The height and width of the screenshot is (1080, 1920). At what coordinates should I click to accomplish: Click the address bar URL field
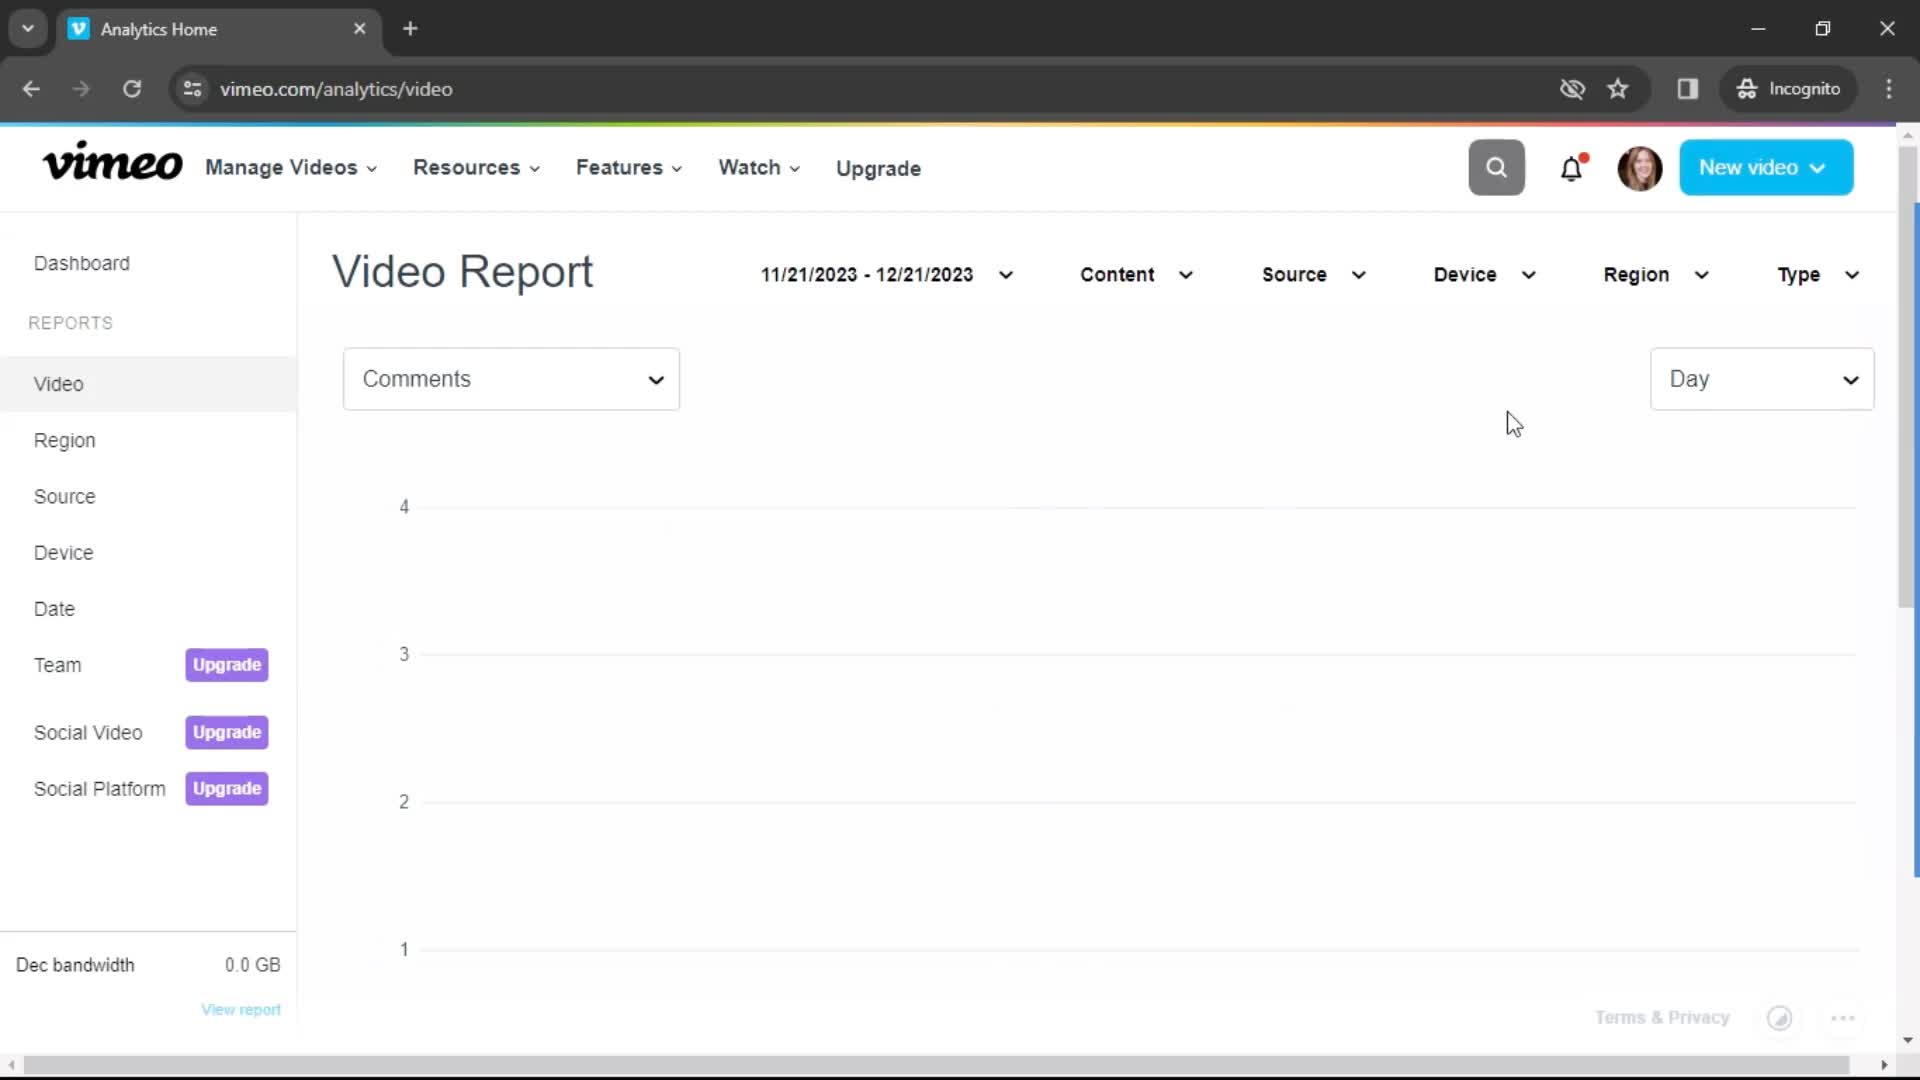[860, 89]
